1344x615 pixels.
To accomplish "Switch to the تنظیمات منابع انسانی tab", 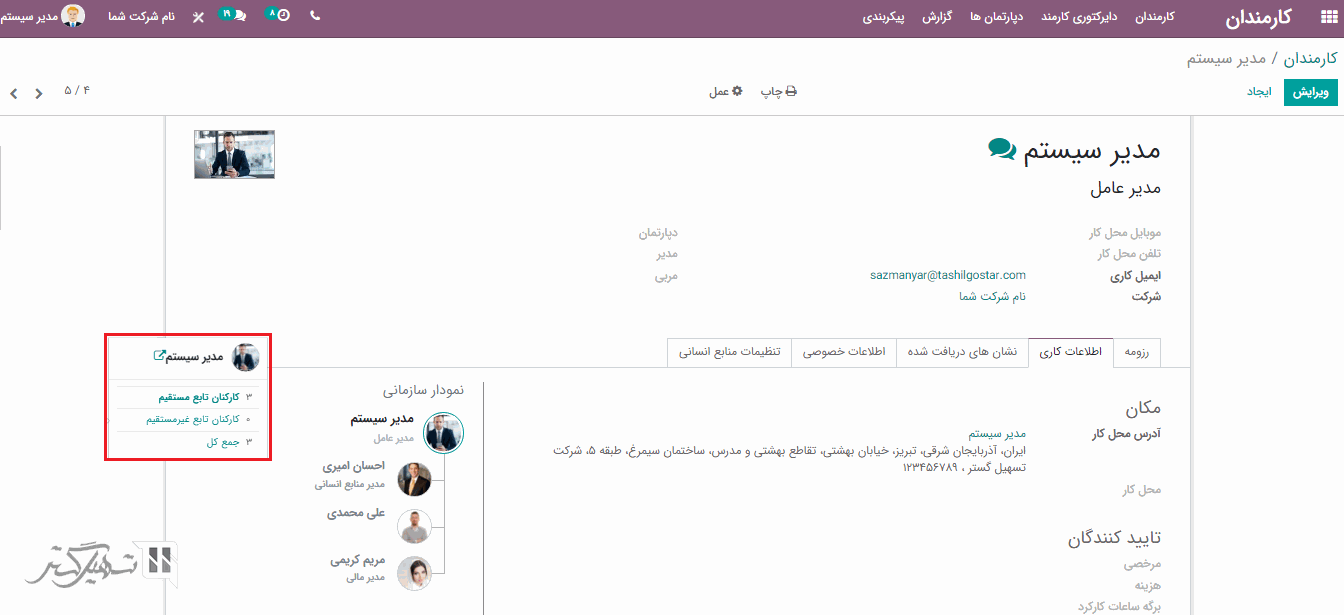I will [729, 352].
